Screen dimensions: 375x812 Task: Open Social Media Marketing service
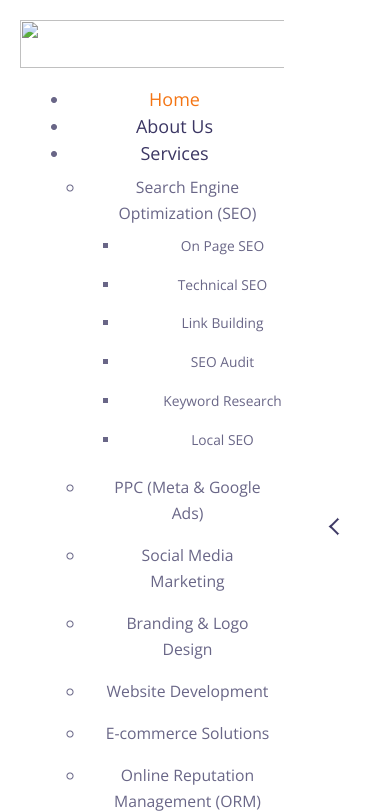(x=188, y=568)
